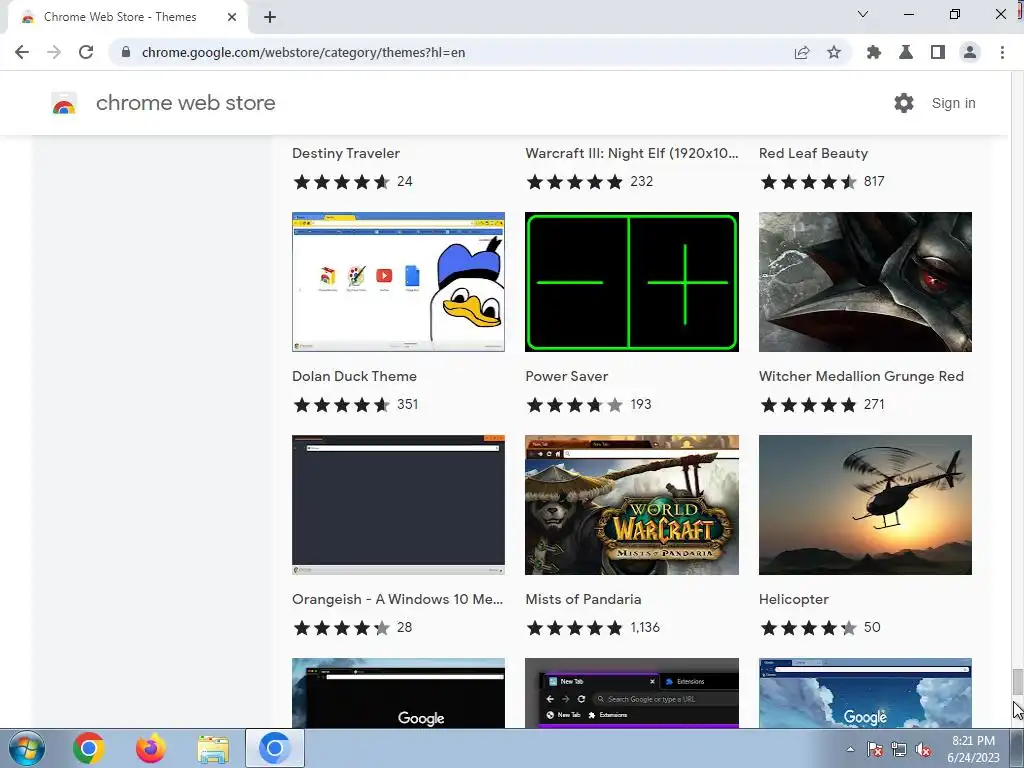Share this page icon in address bar
Screen dimensions: 1024x768
click(802, 52)
